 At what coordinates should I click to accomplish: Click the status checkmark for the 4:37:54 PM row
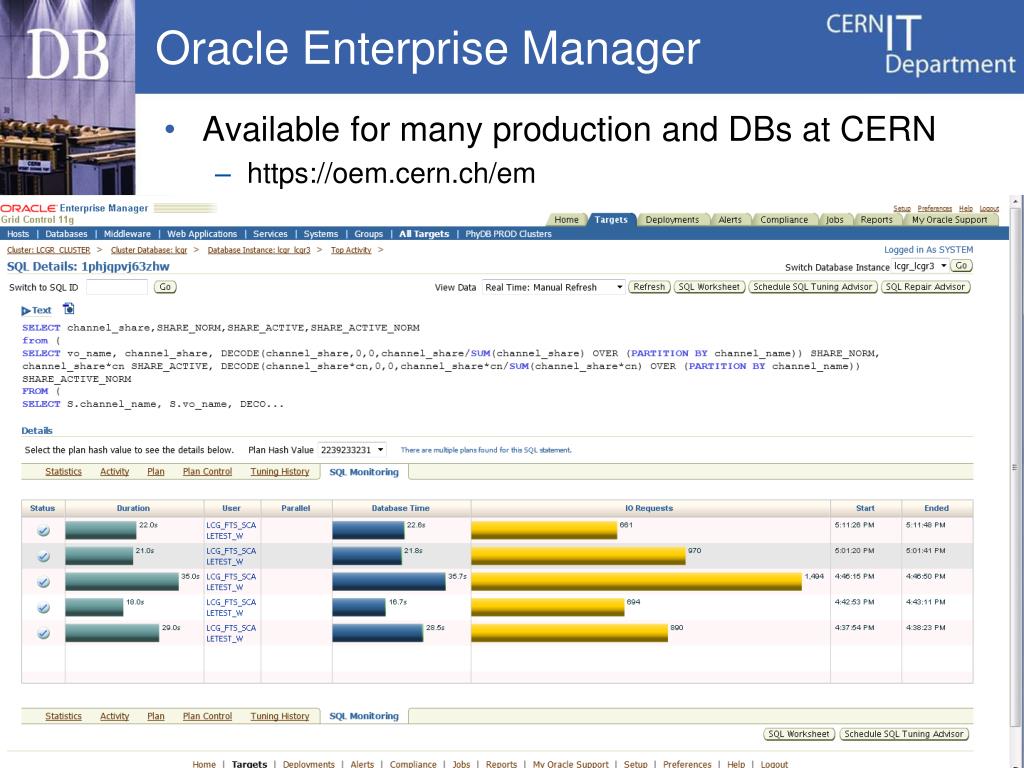(43, 633)
